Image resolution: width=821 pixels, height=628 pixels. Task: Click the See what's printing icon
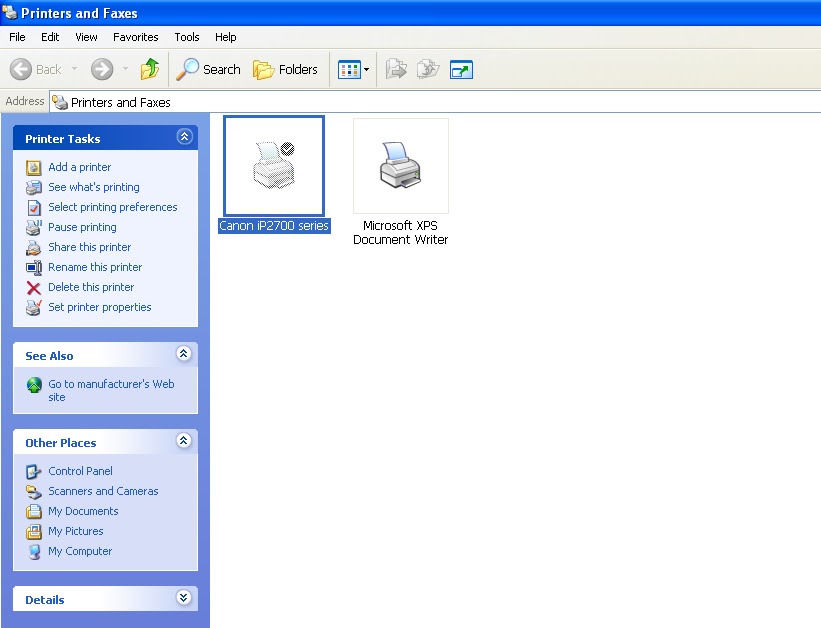click(34, 188)
